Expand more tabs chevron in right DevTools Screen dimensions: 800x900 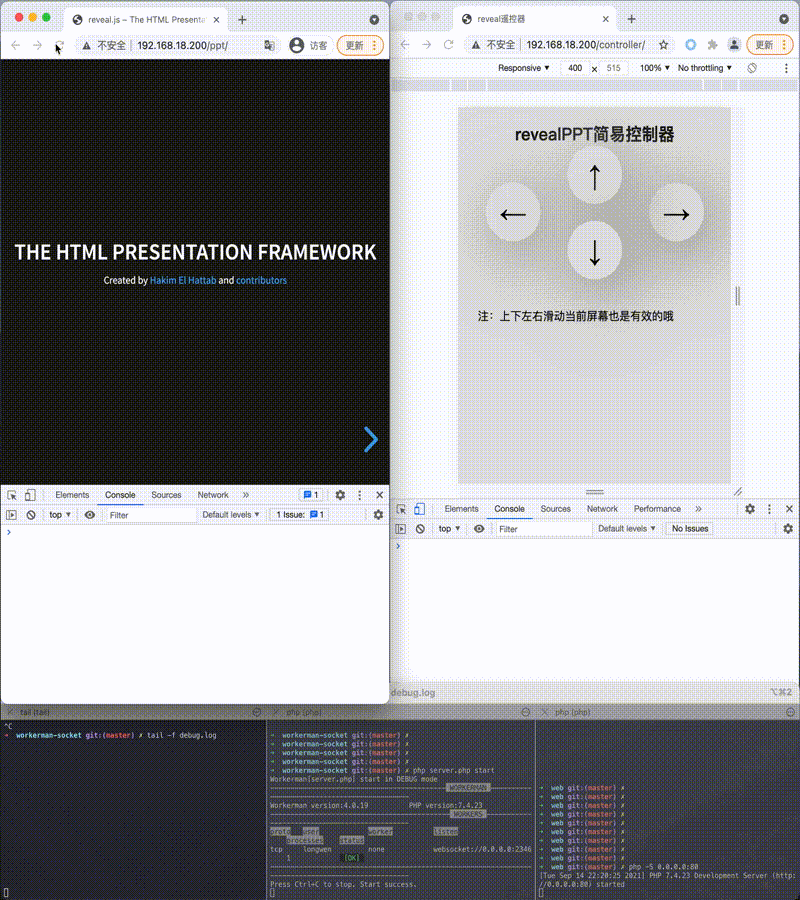(x=698, y=509)
